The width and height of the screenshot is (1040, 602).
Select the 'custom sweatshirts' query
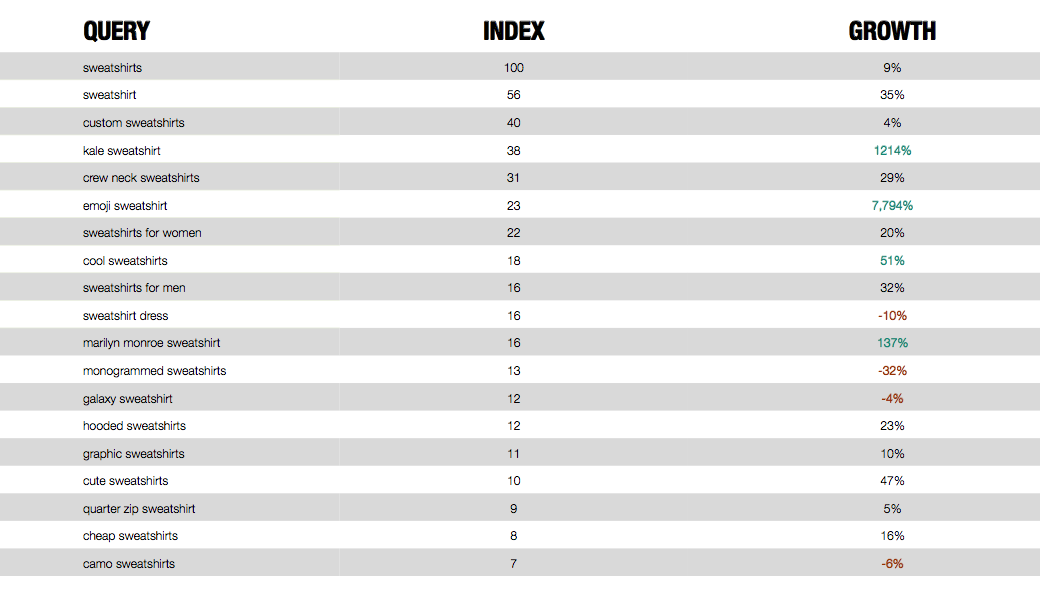pyautogui.click(x=133, y=123)
